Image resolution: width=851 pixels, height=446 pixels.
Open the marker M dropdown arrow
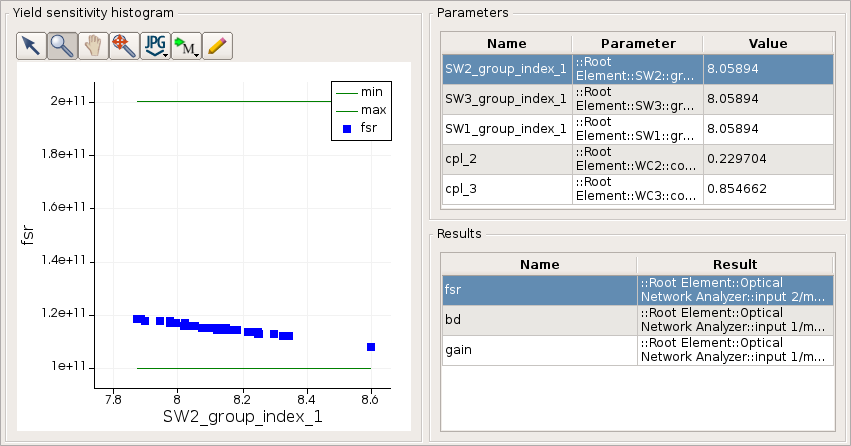(196, 55)
